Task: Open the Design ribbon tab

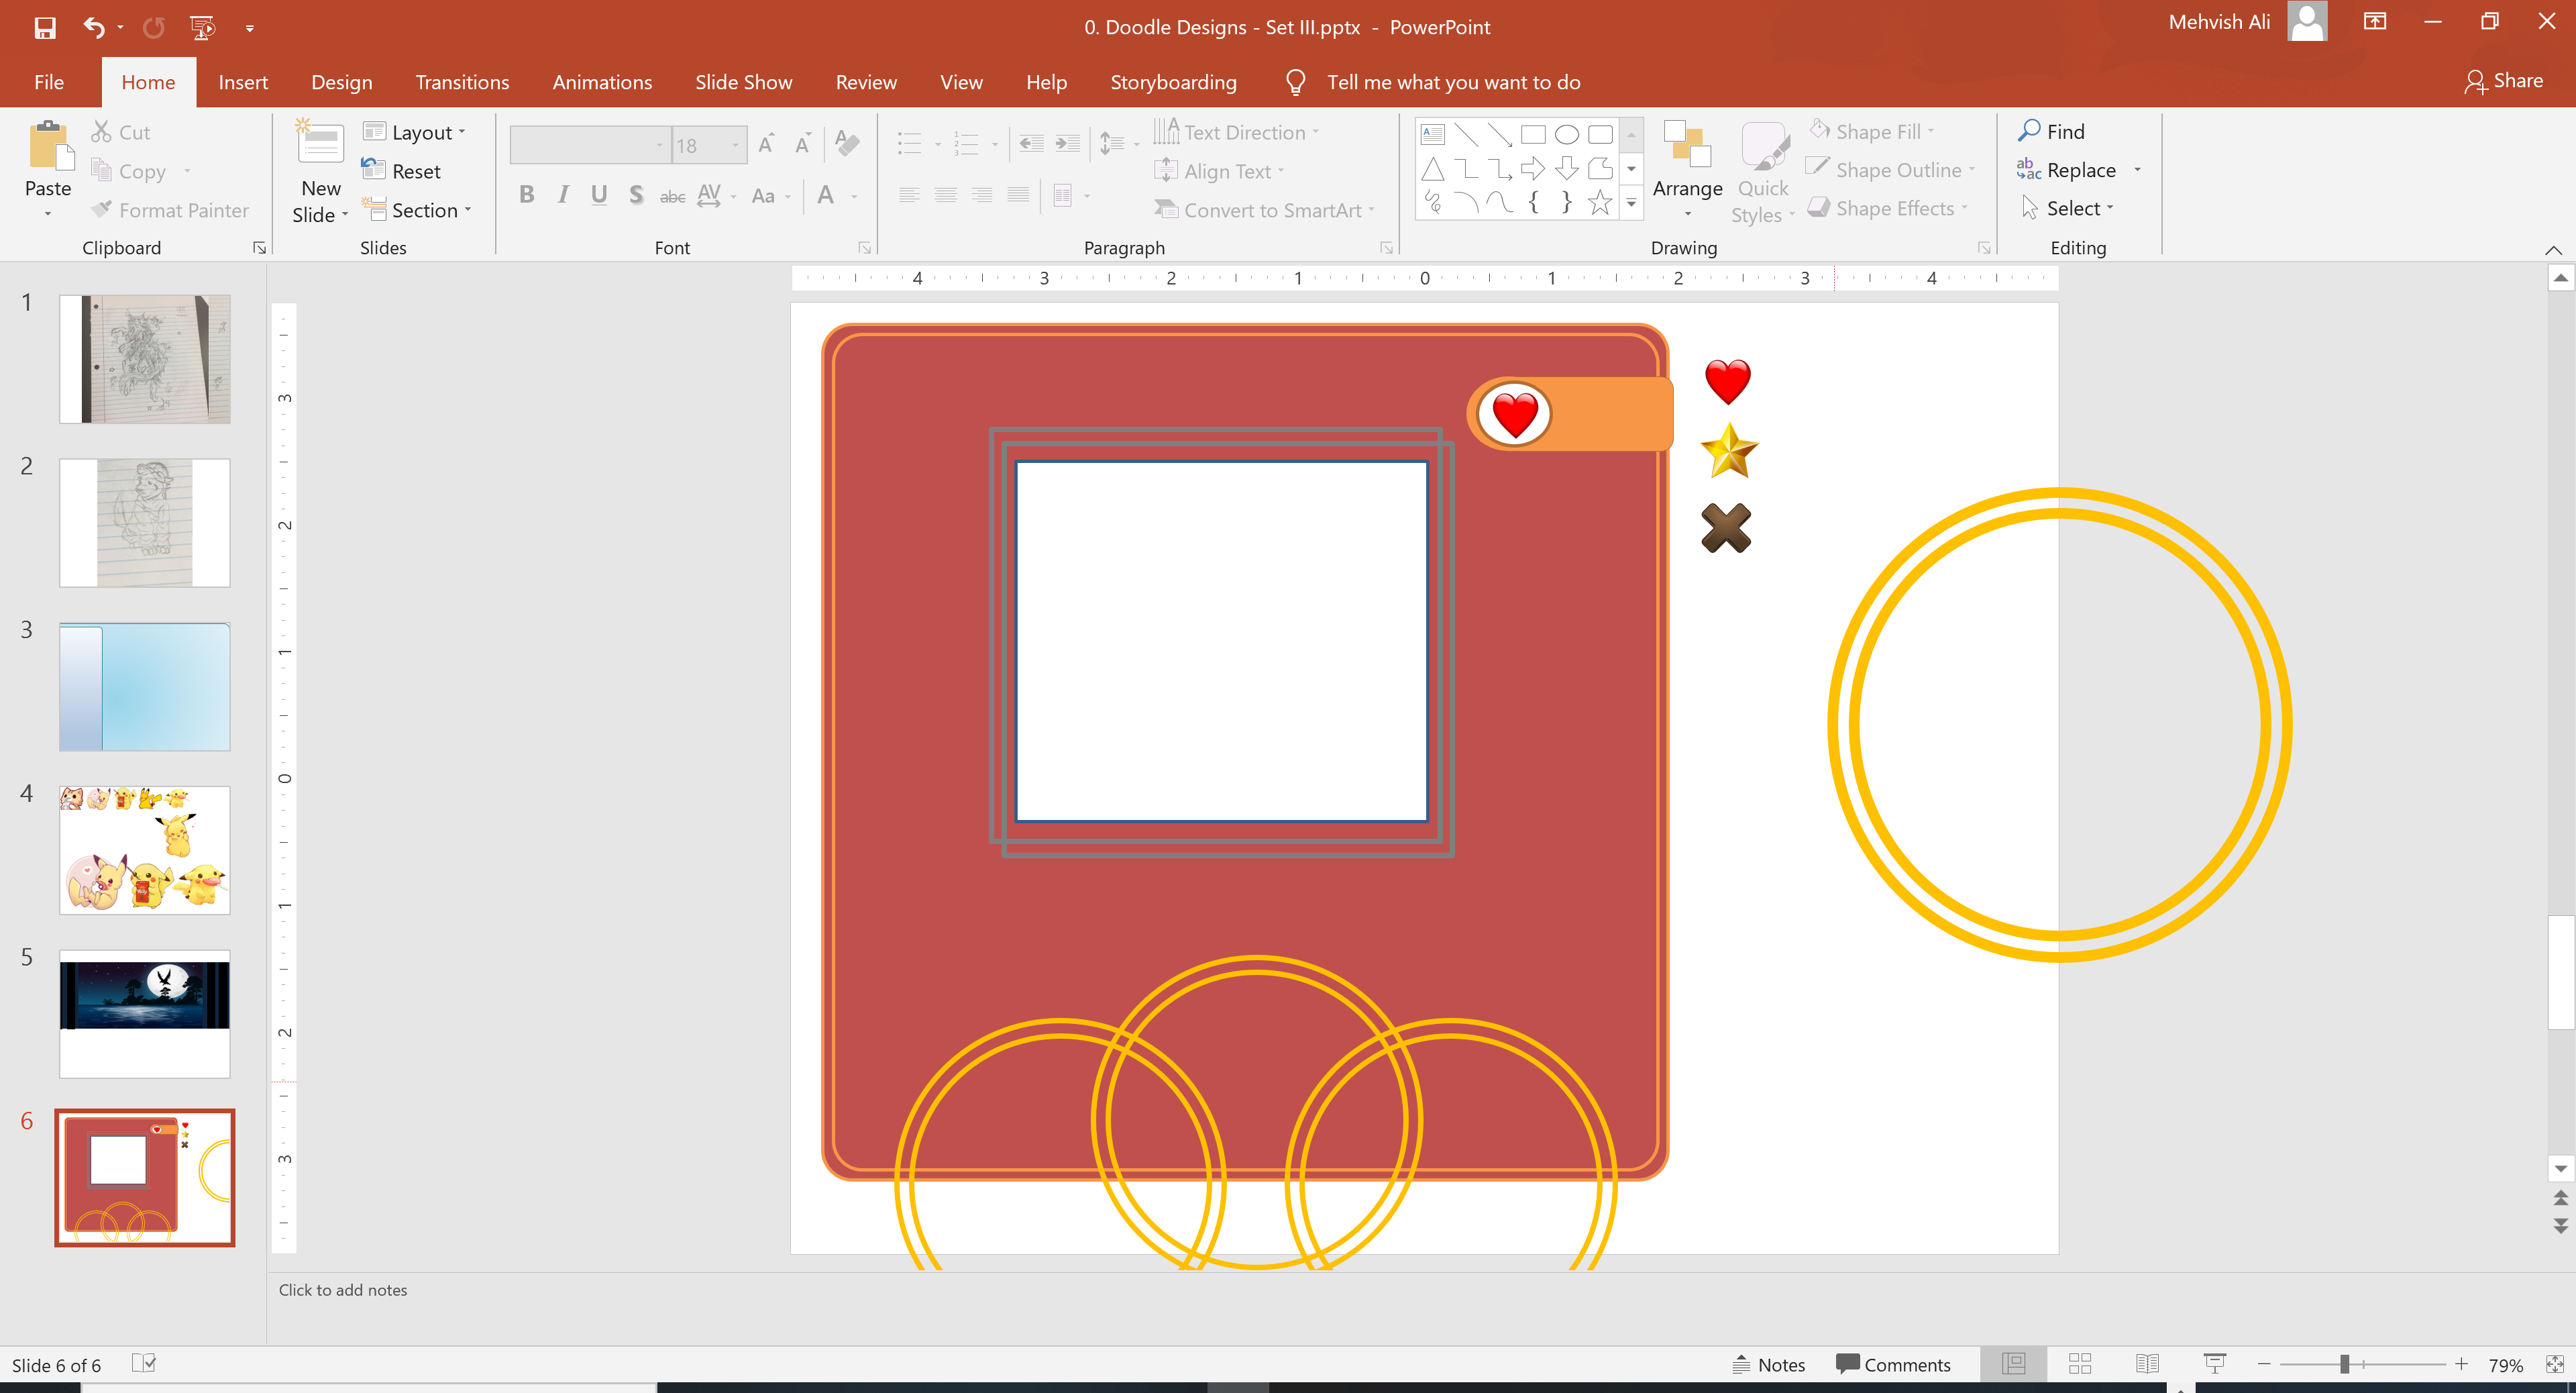Action: 341,82
